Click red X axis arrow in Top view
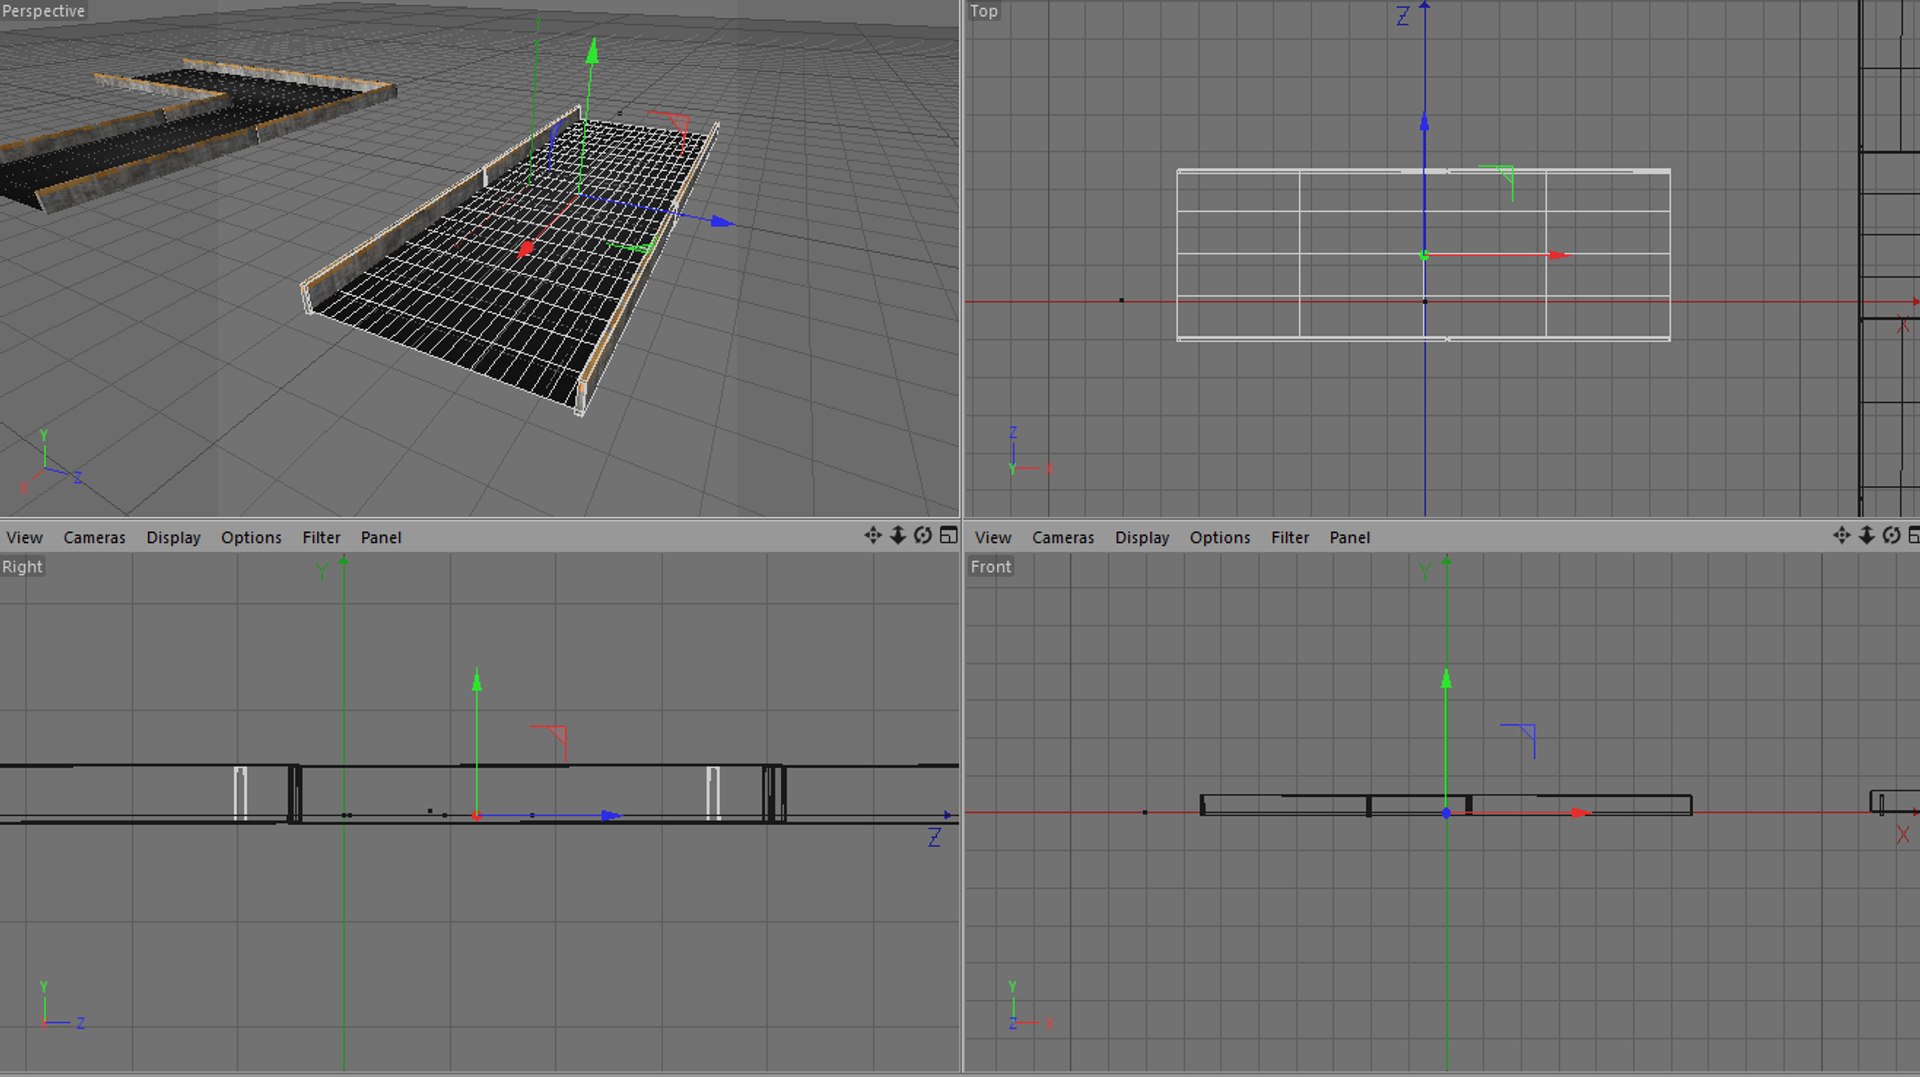Screen dimensions: 1920x1077 point(1558,256)
